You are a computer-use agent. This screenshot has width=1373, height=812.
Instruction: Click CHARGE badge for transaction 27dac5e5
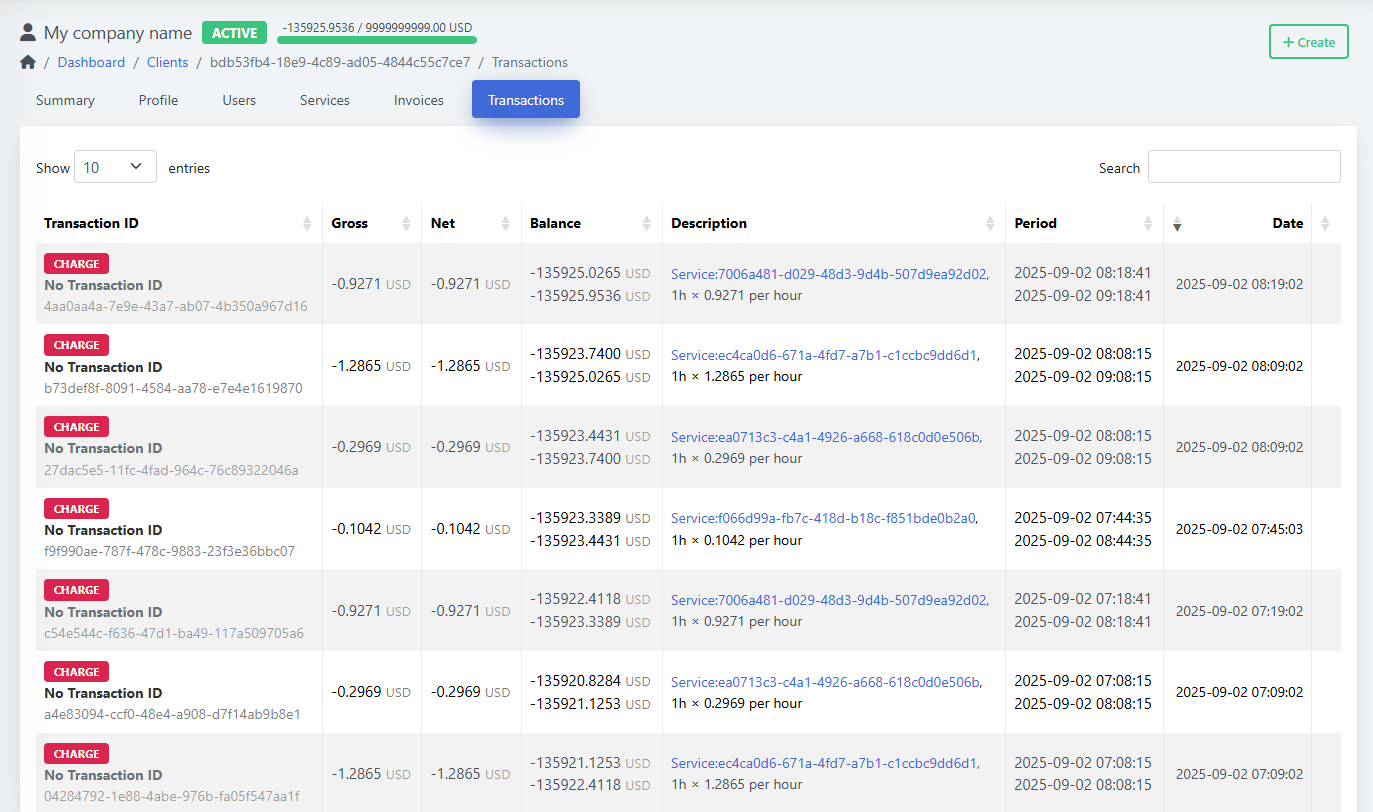click(x=76, y=427)
